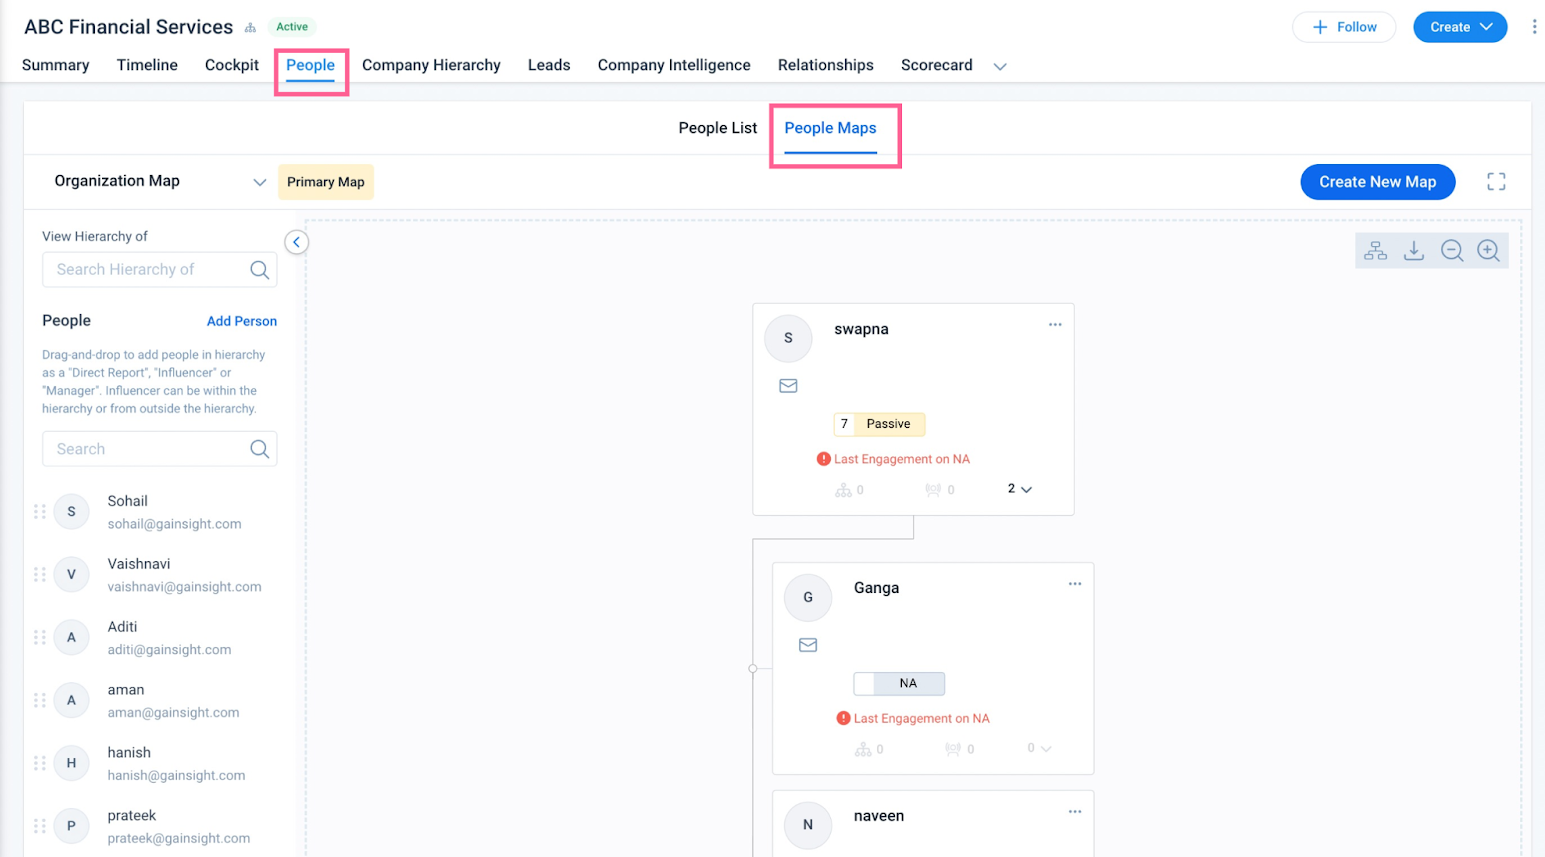Open the Relationships tab
This screenshot has height=857, width=1545.
pos(826,65)
